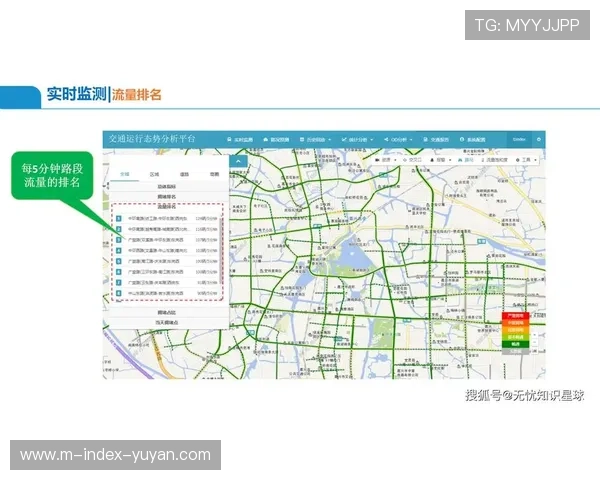Click the dark green 畅通 legend swatch
Screen dimensions: 600x480
[515, 344]
